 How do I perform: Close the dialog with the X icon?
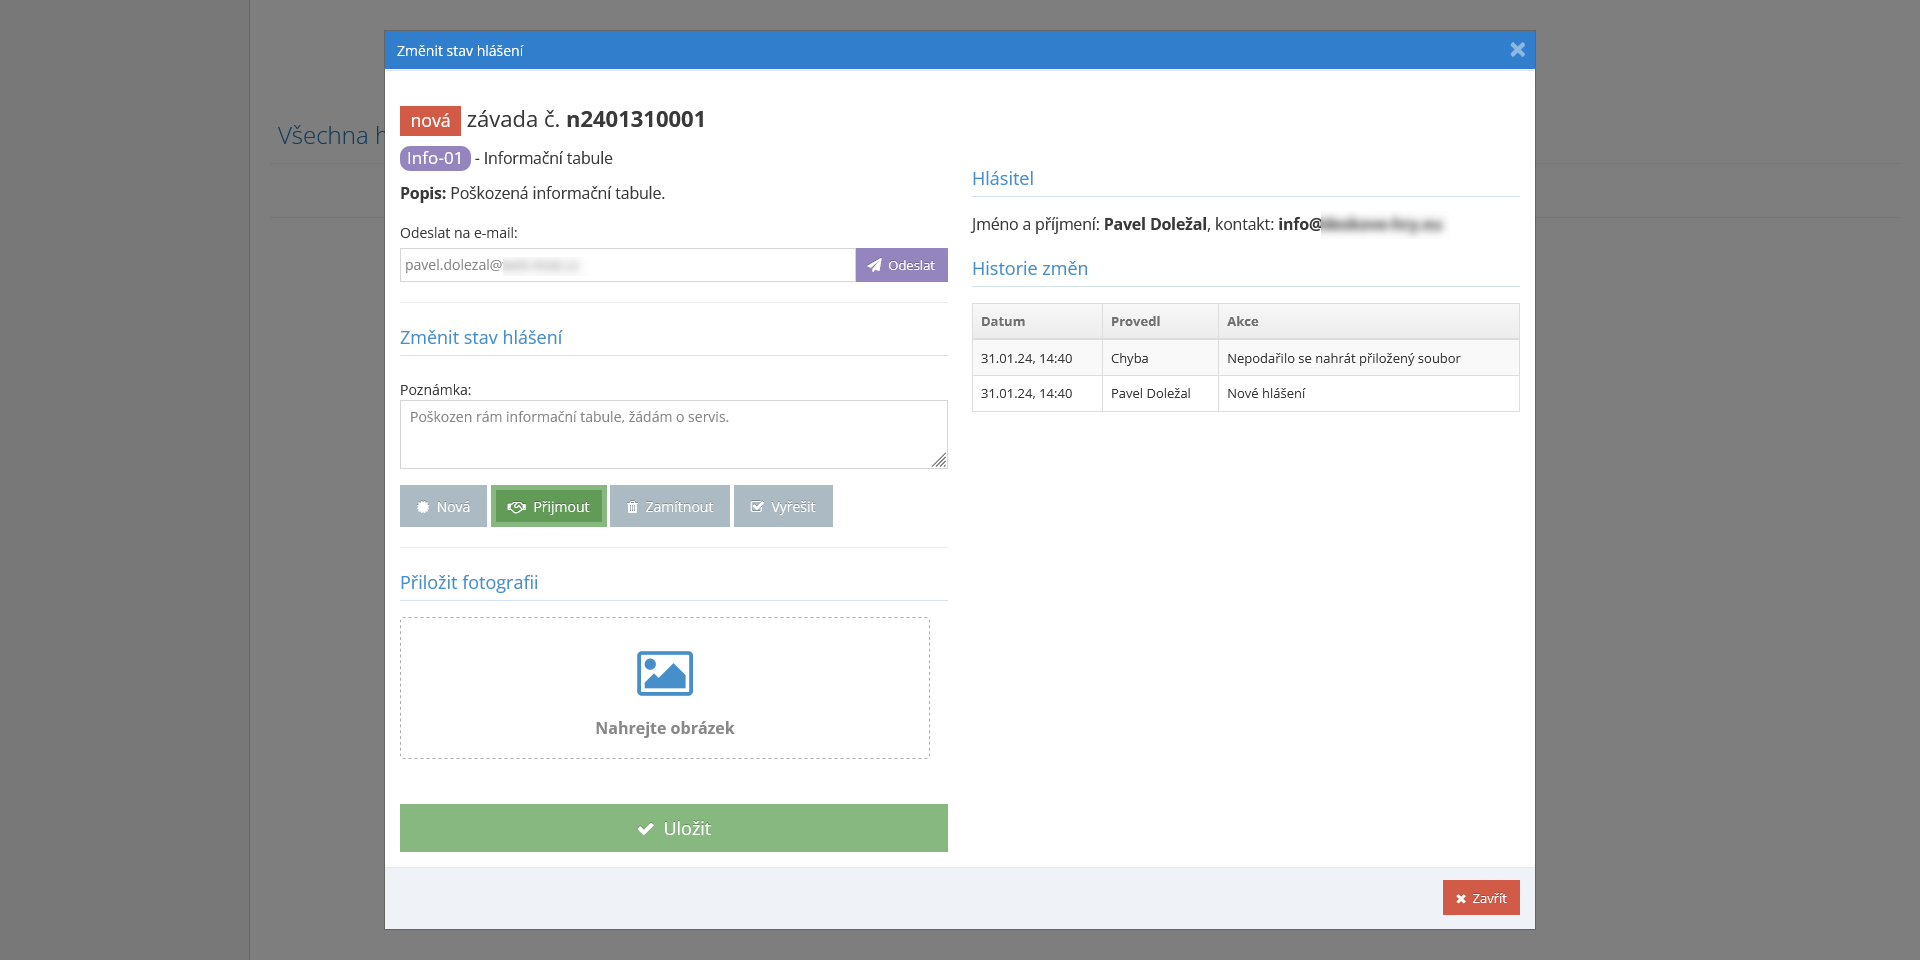pos(1517,50)
